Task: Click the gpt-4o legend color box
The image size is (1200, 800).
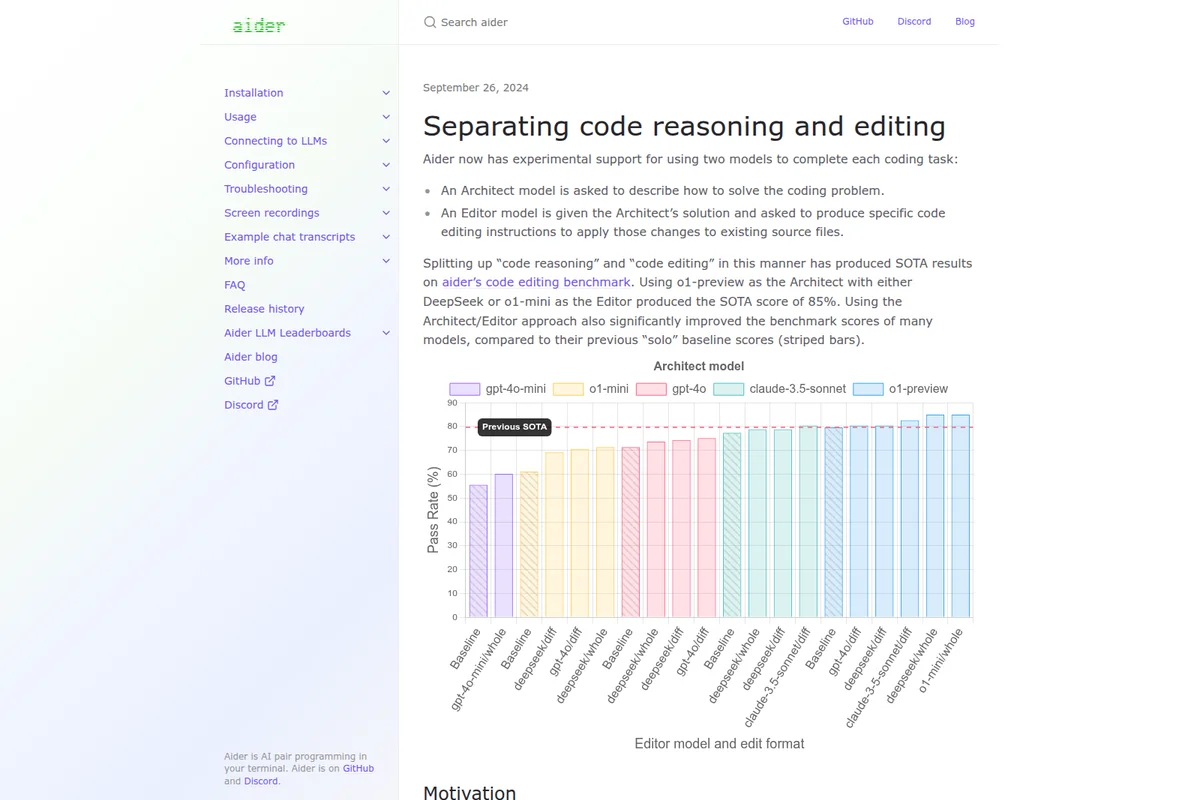Action: tap(651, 389)
